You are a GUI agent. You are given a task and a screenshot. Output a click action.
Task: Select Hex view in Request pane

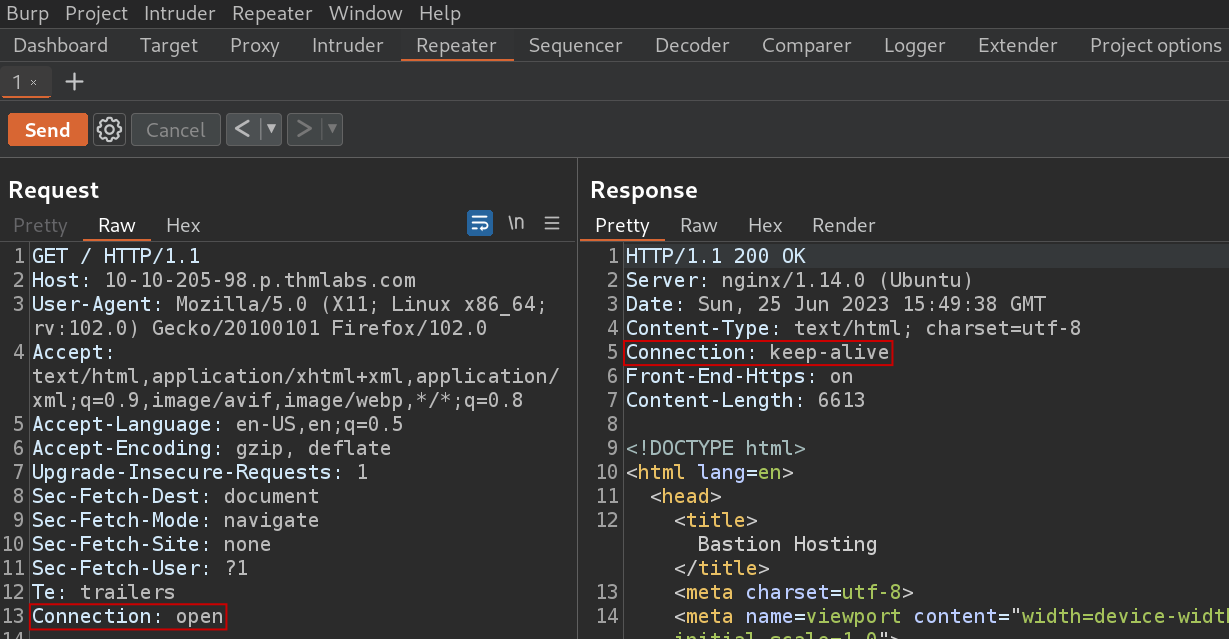point(183,225)
